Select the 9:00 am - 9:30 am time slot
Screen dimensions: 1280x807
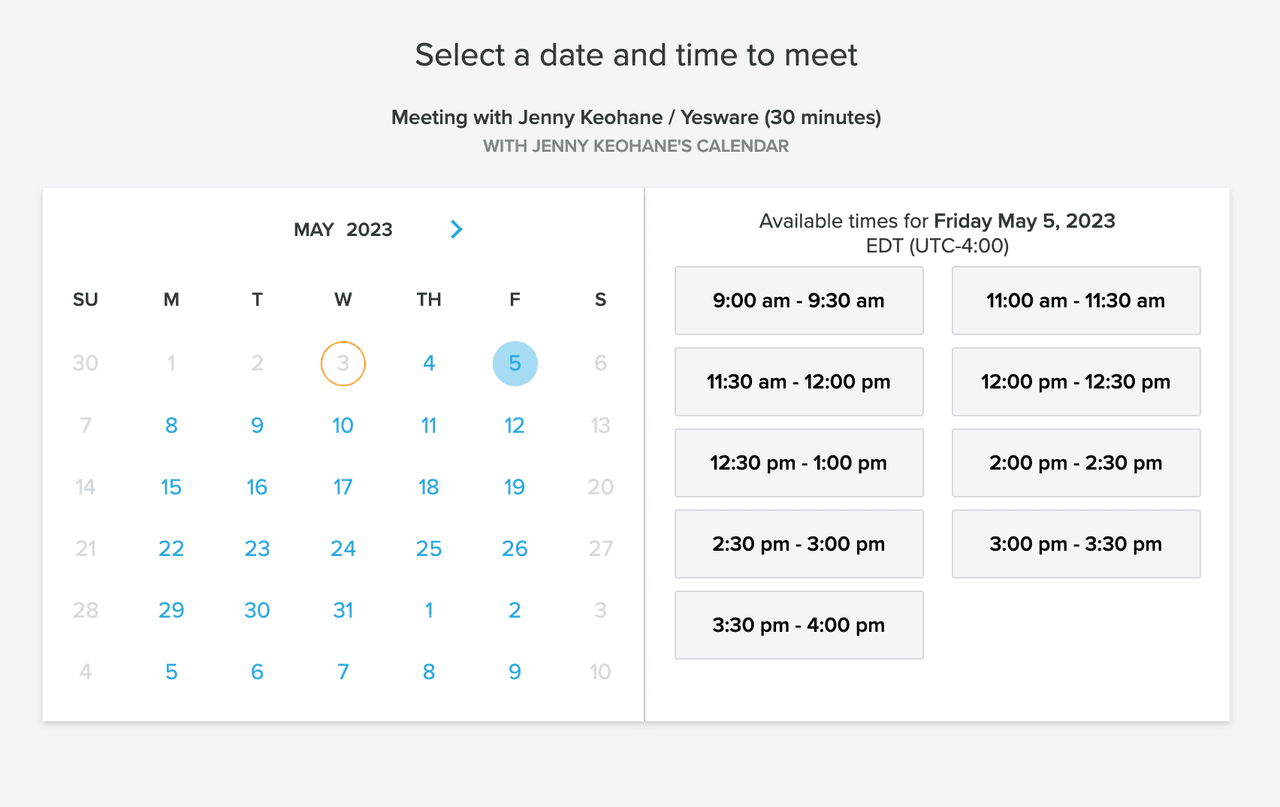click(x=799, y=300)
